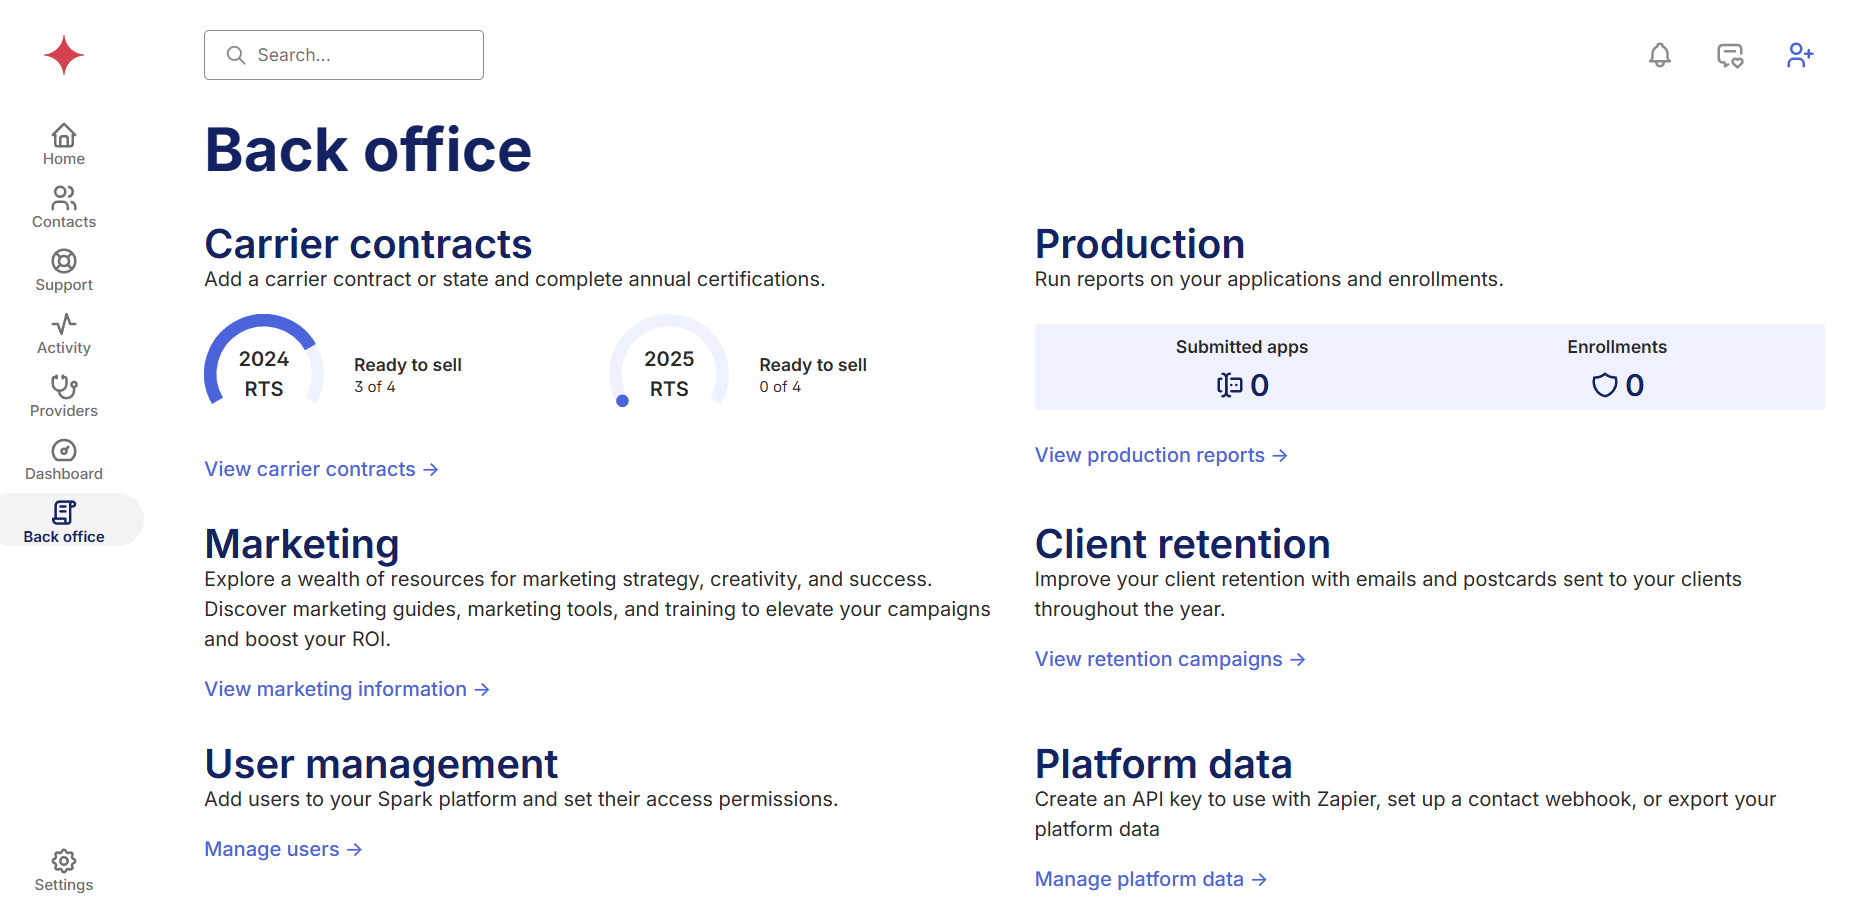Go to Home in sidebar
This screenshot has height=905, width=1862.
click(x=64, y=144)
